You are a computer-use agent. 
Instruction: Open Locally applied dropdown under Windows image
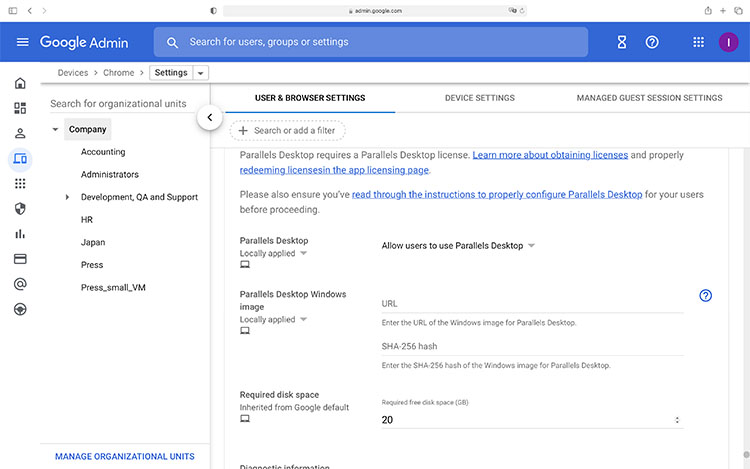273,319
